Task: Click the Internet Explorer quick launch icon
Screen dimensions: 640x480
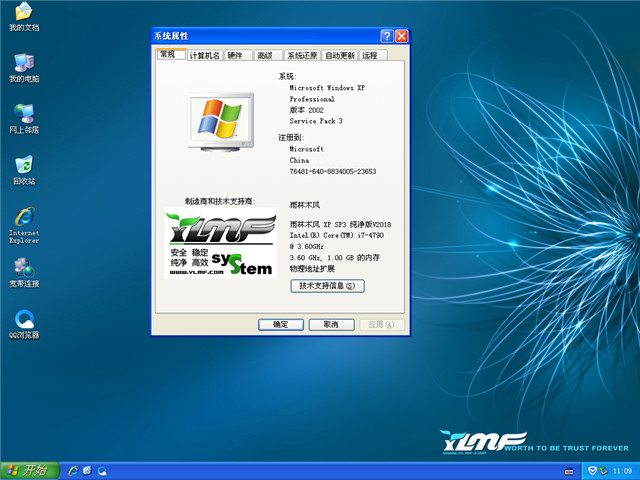Action: pyautogui.click(x=73, y=470)
